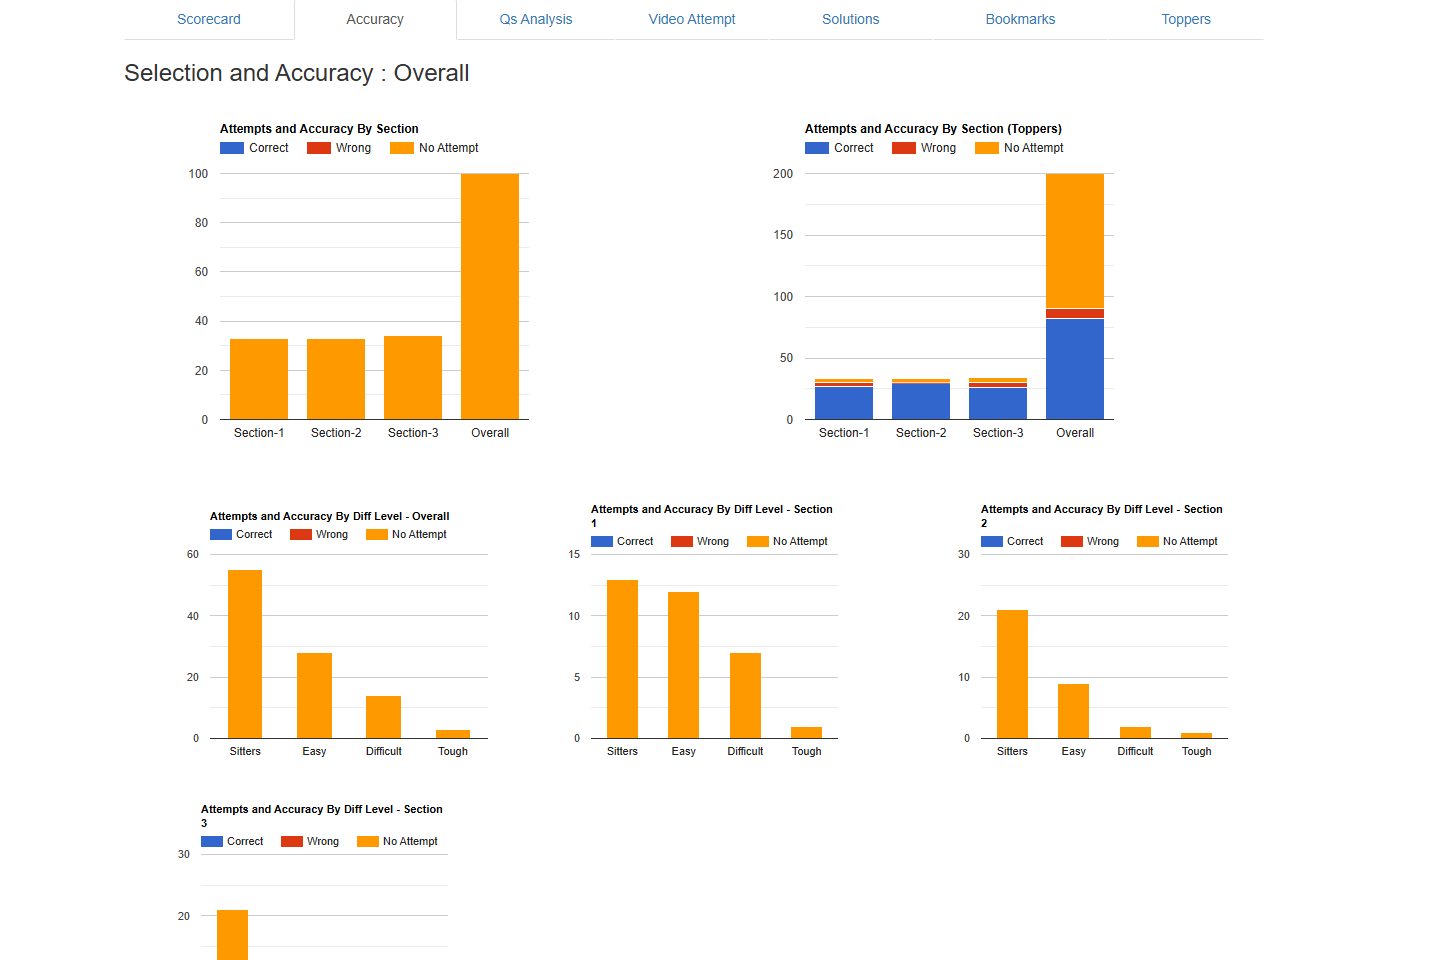Open the Solutions tab

pyautogui.click(x=850, y=19)
